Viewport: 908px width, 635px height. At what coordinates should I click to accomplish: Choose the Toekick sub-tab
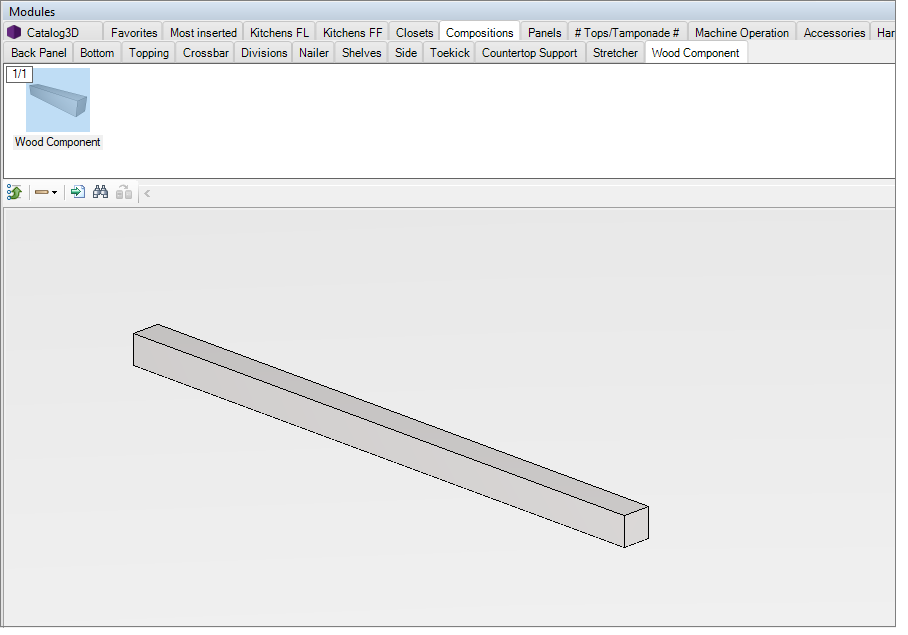pos(449,53)
